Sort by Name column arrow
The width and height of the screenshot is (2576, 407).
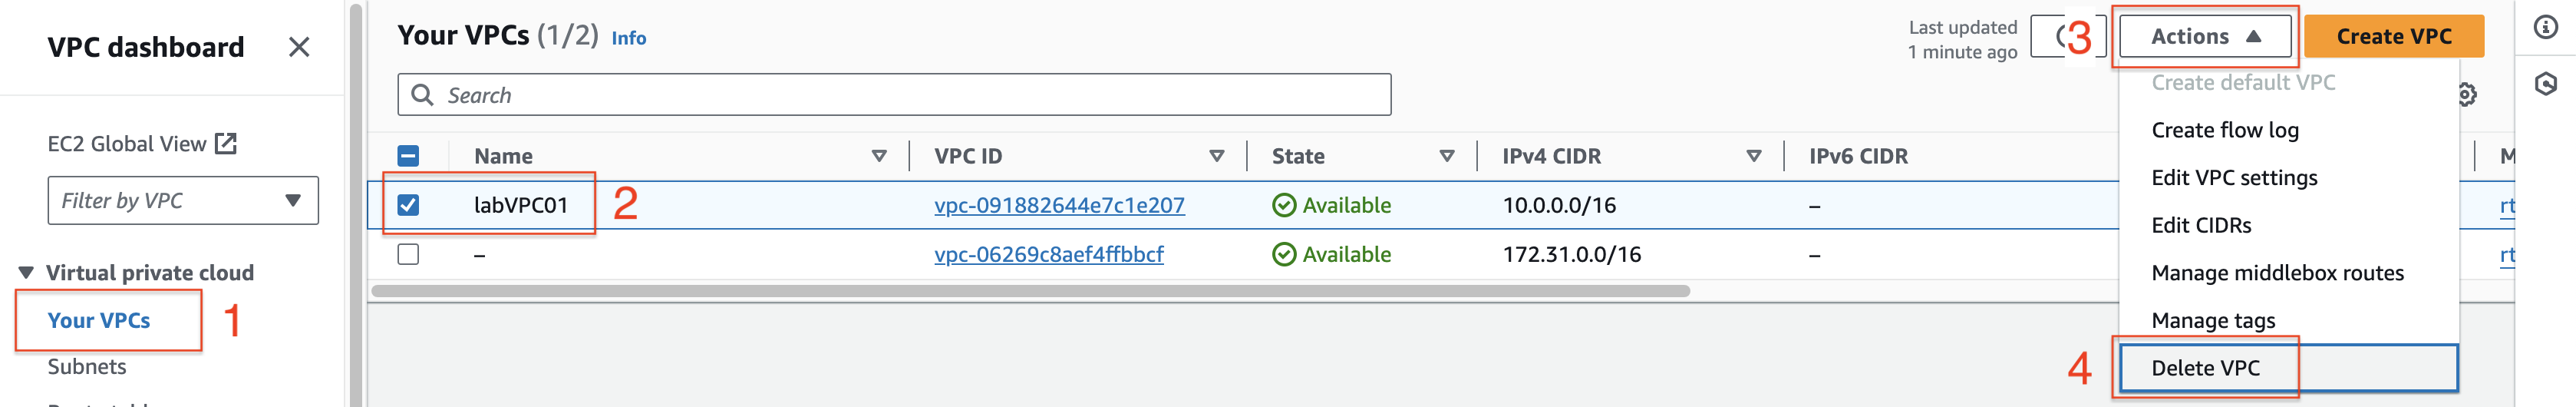click(x=879, y=156)
